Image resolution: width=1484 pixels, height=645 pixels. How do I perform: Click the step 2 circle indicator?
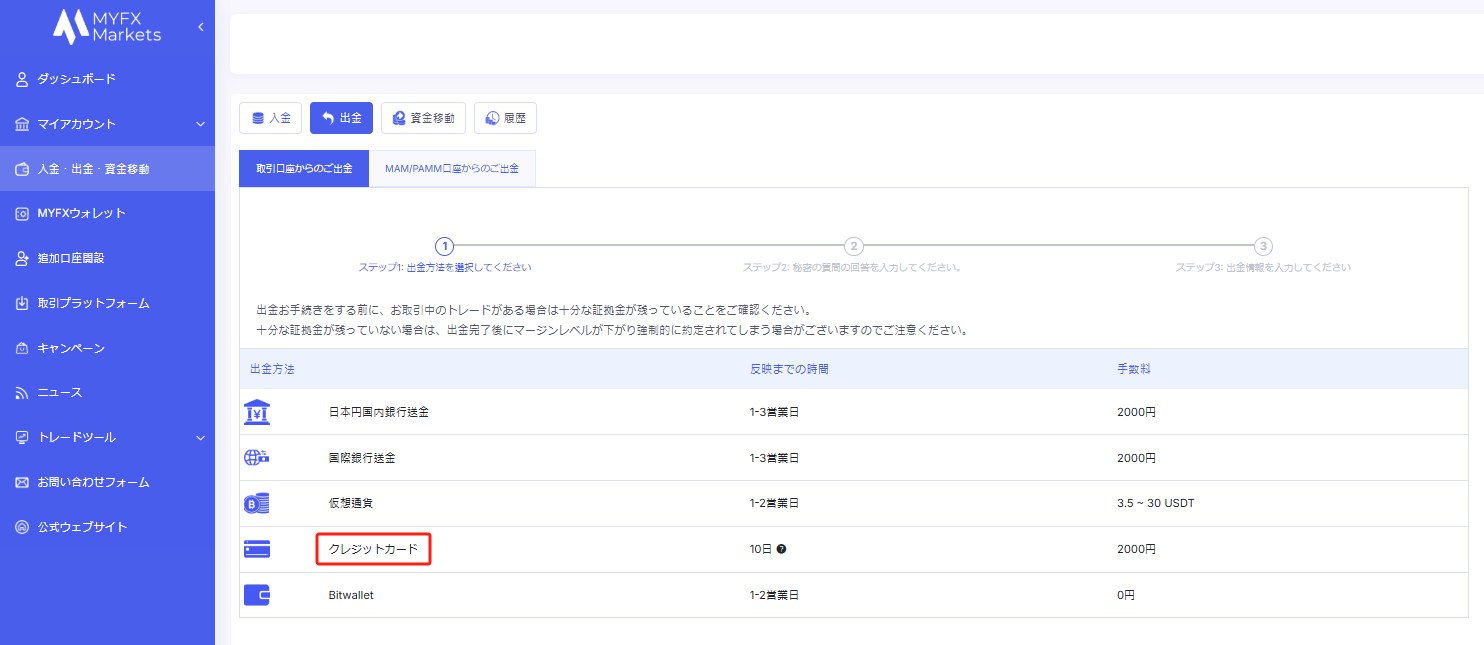(x=853, y=246)
